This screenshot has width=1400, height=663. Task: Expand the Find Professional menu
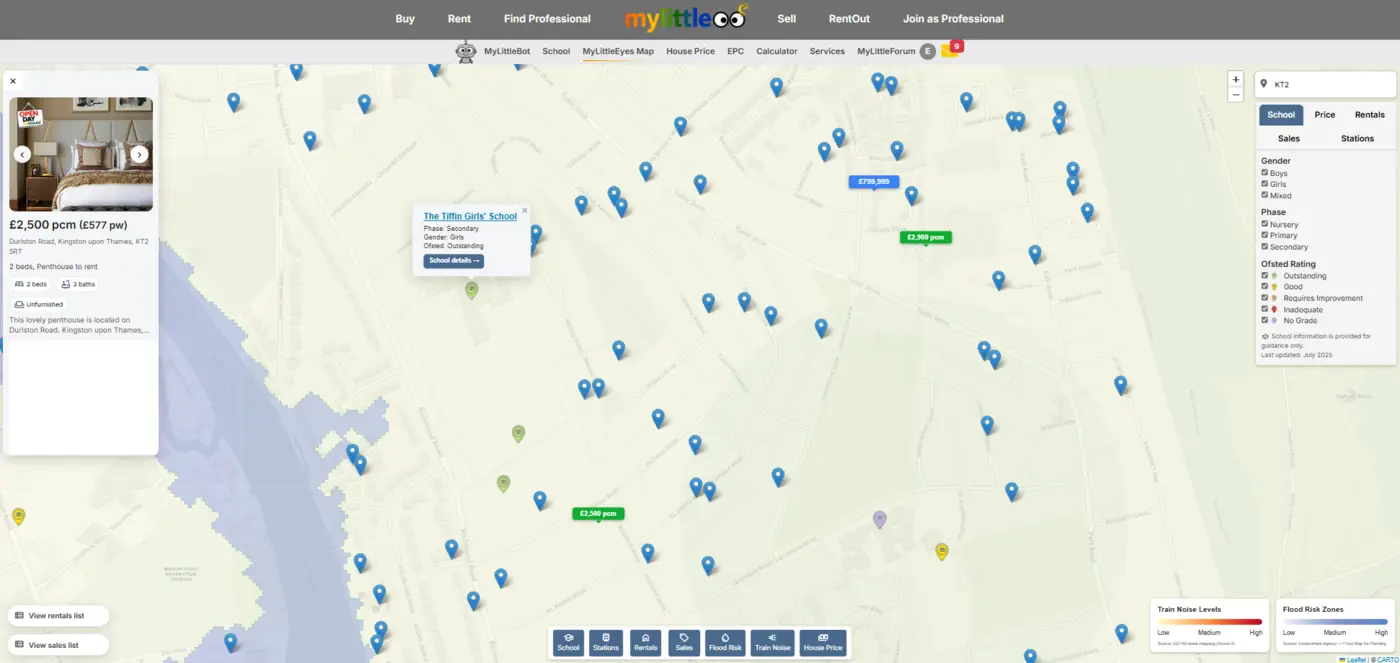click(547, 19)
